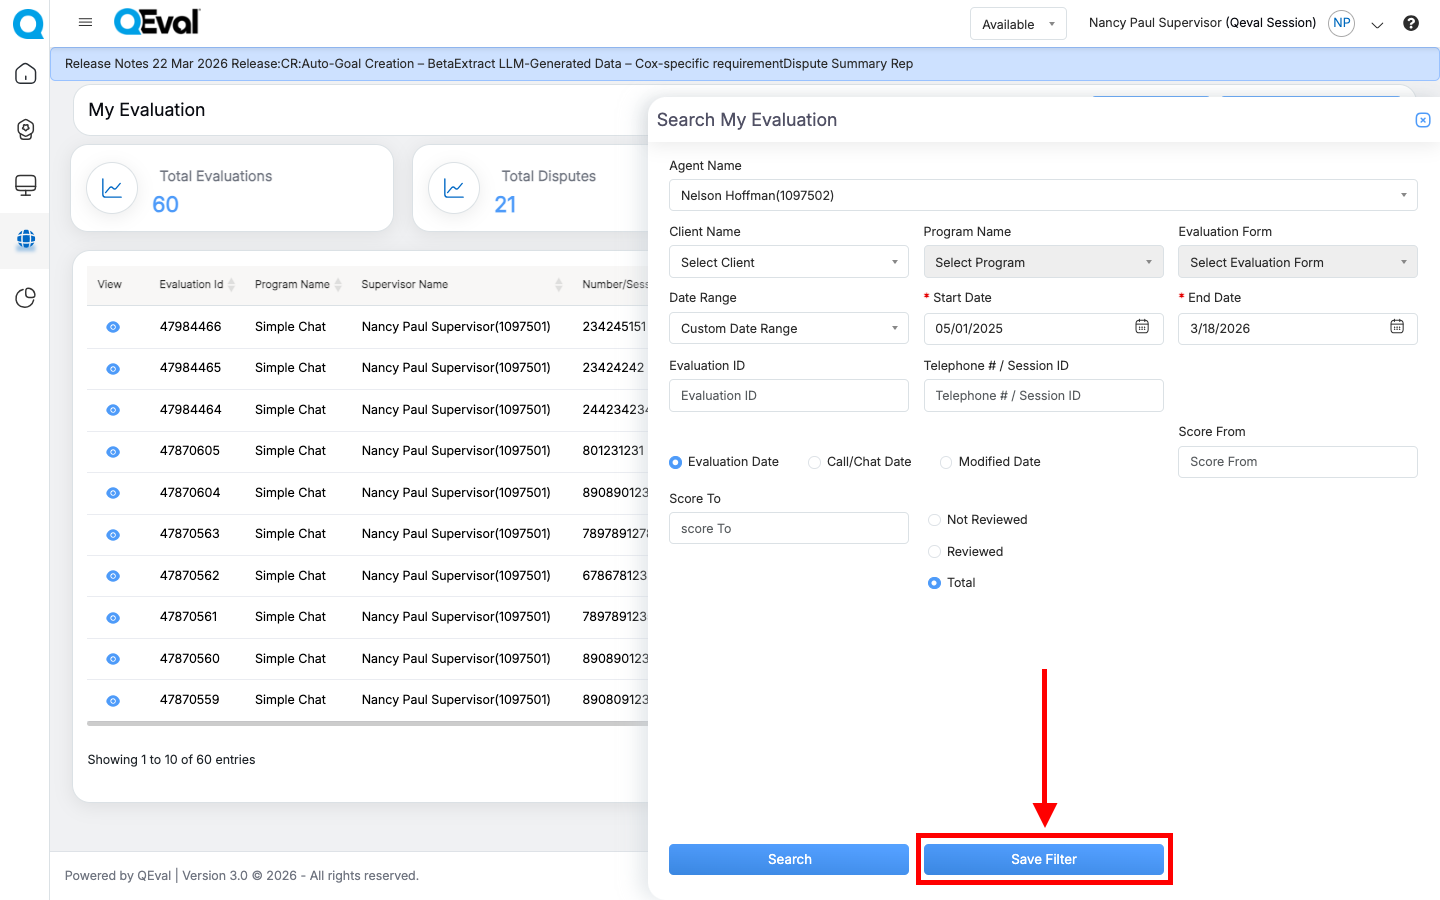Click the help question mark icon

tap(1410, 23)
